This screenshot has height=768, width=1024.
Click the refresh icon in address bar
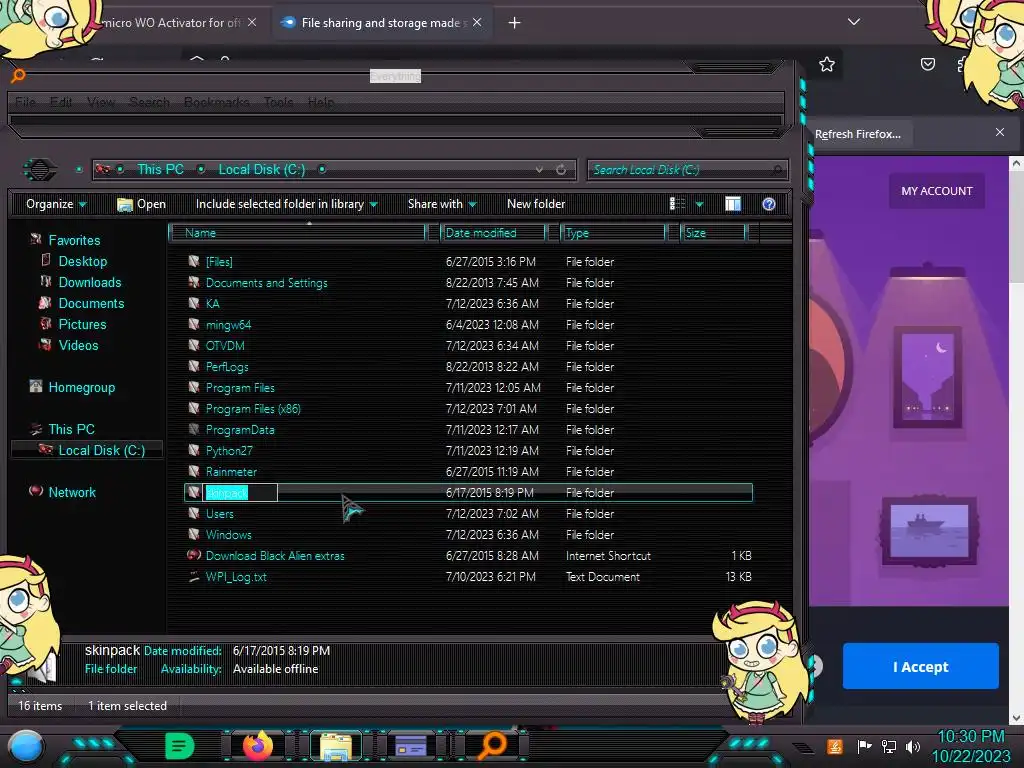[561, 170]
